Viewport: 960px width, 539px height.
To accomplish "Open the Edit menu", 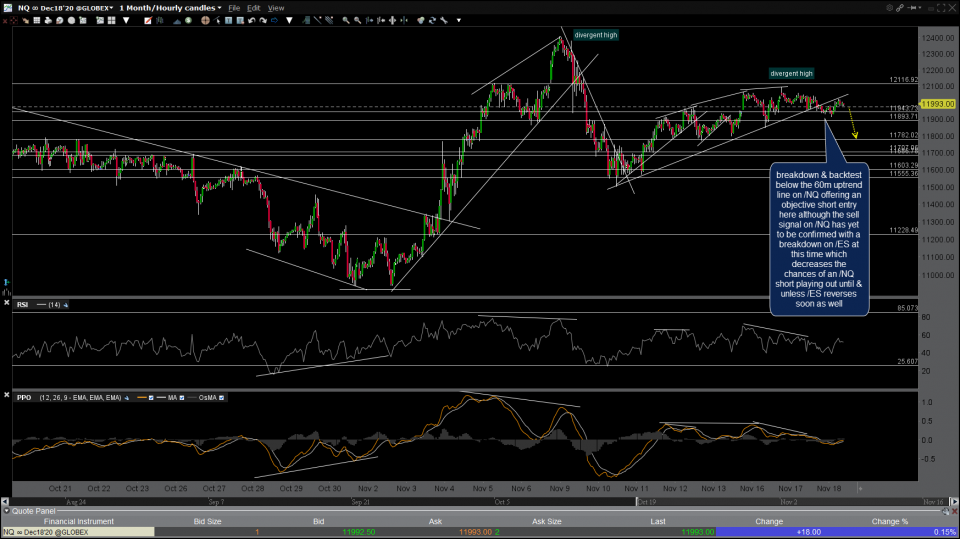I will 253,8.
